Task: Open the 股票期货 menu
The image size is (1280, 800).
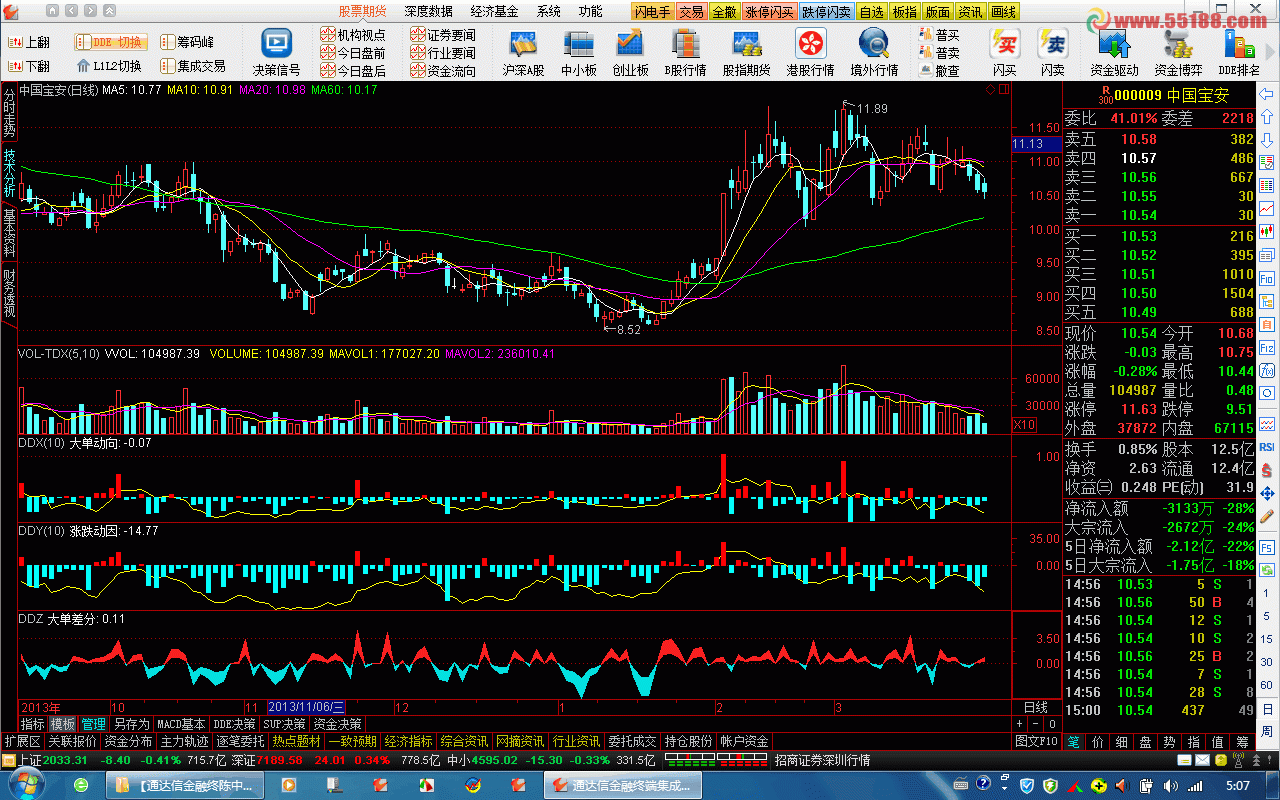Action: (x=362, y=12)
